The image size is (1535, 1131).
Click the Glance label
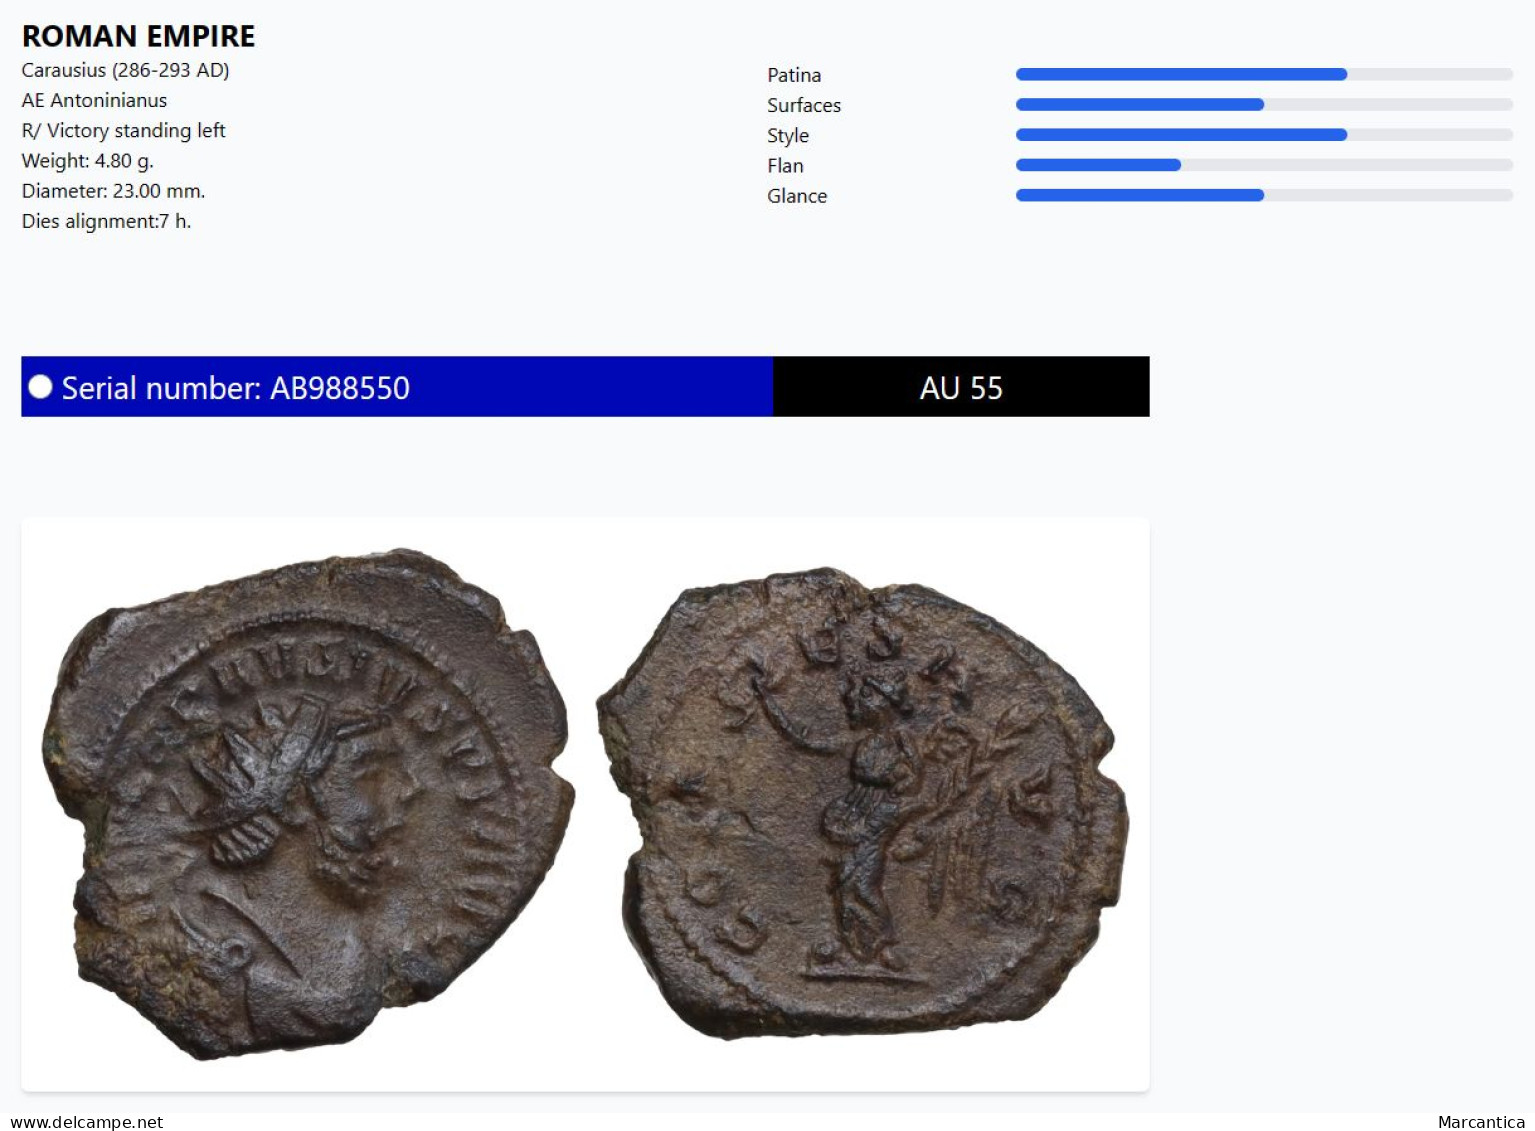click(797, 196)
